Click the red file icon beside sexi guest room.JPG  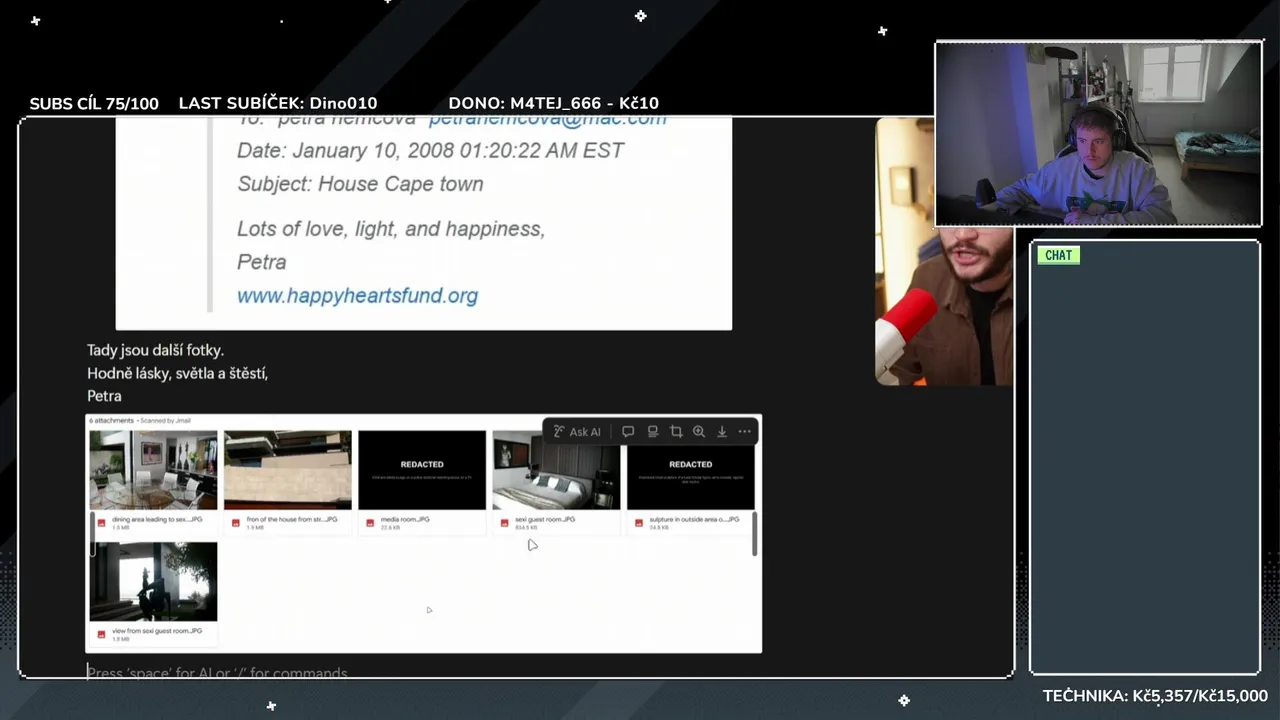click(505, 523)
